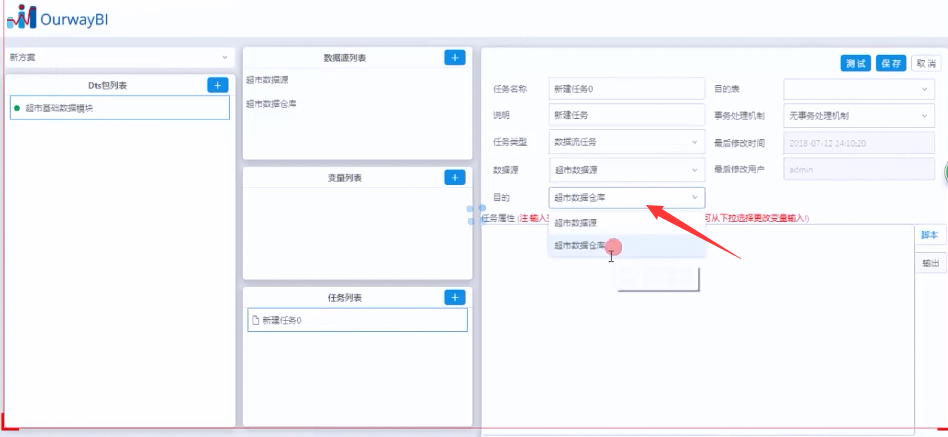The height and width of the screenshot is (437, 948).
Task: Click the 任务名称 input field
Action: [x=627, y=89]
